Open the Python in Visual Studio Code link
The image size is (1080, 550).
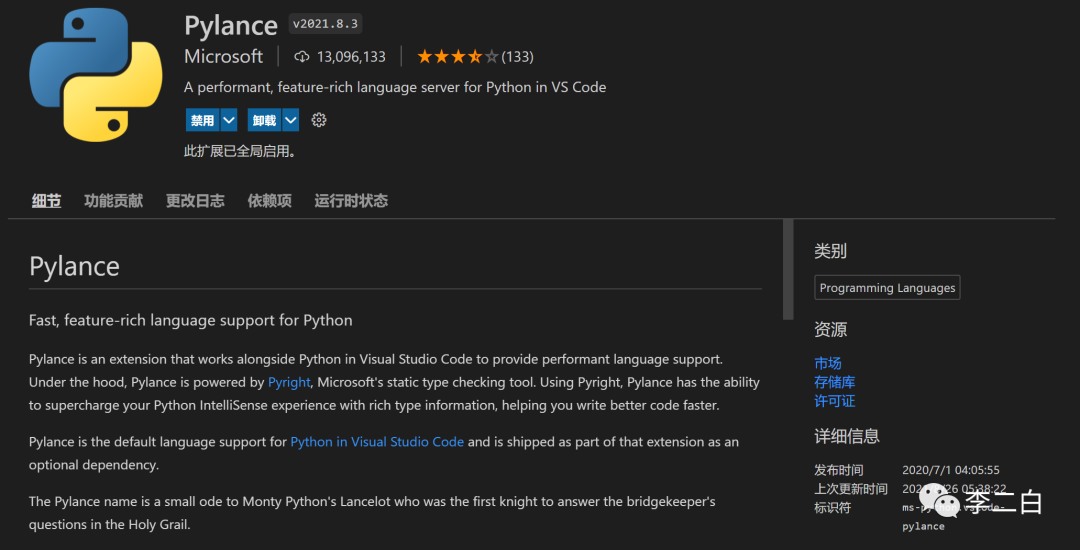click(377, 442)
